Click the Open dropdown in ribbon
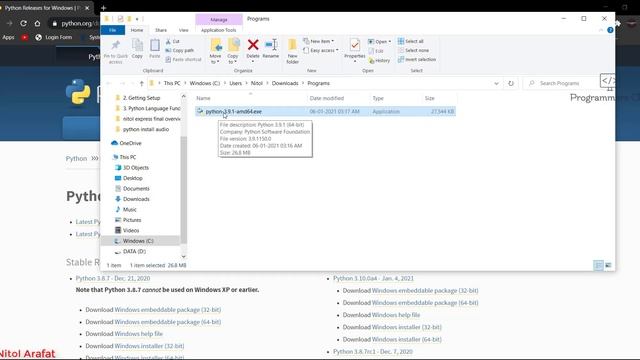The image size is (640, 360). 380,42
